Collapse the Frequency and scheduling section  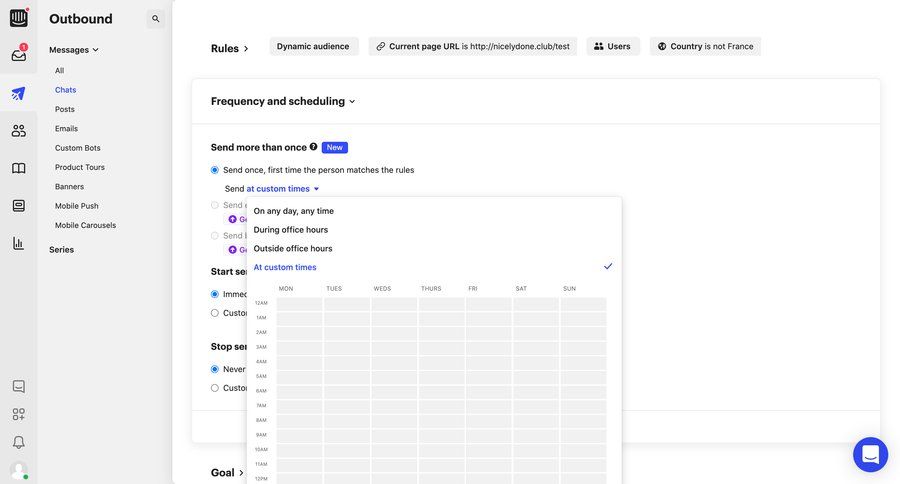coord(283,101)
